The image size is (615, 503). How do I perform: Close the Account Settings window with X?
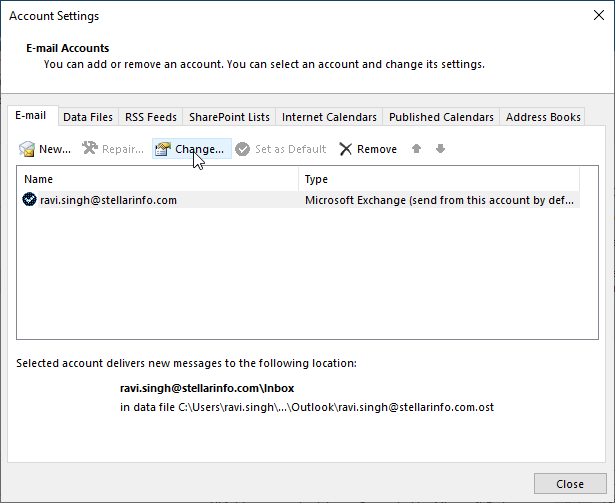click(599, 15)
